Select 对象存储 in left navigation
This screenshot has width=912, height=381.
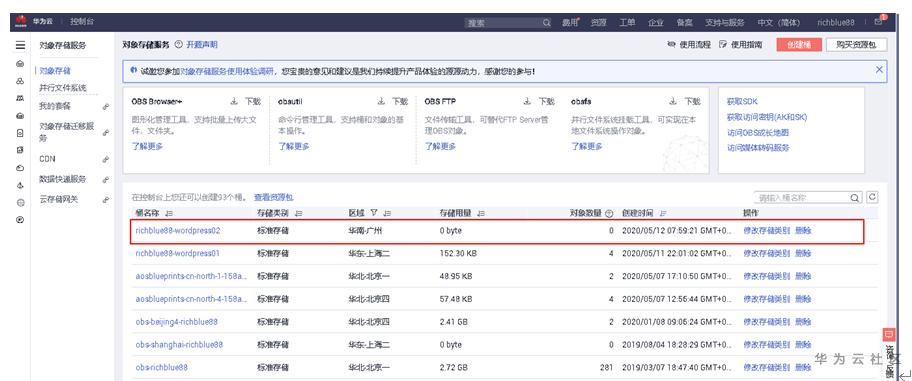pyautogui.click(x=55, y=71)
